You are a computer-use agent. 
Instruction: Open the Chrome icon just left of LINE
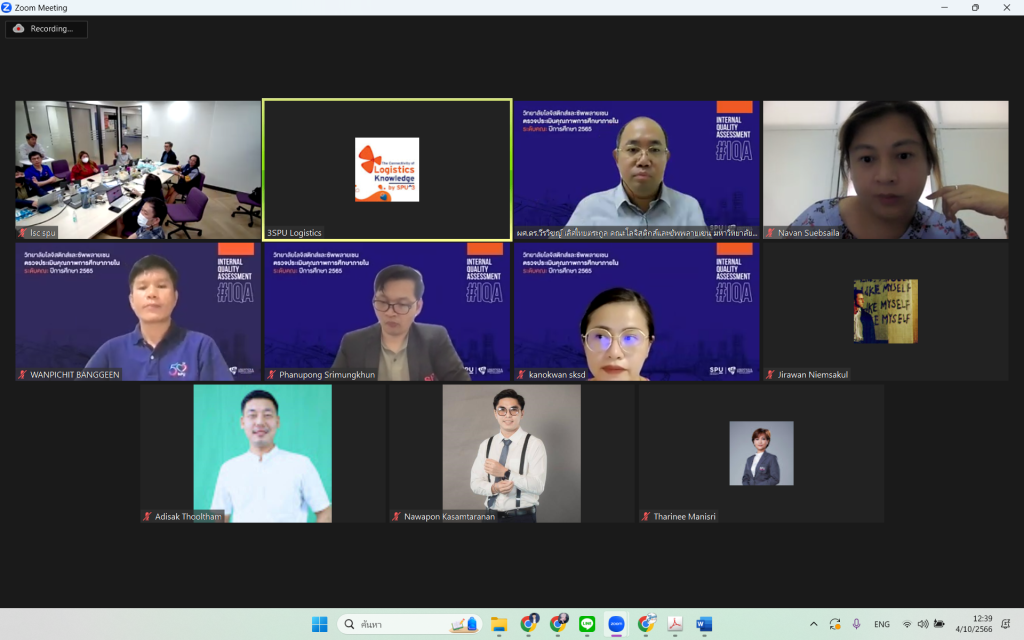(x=558, y=624)
